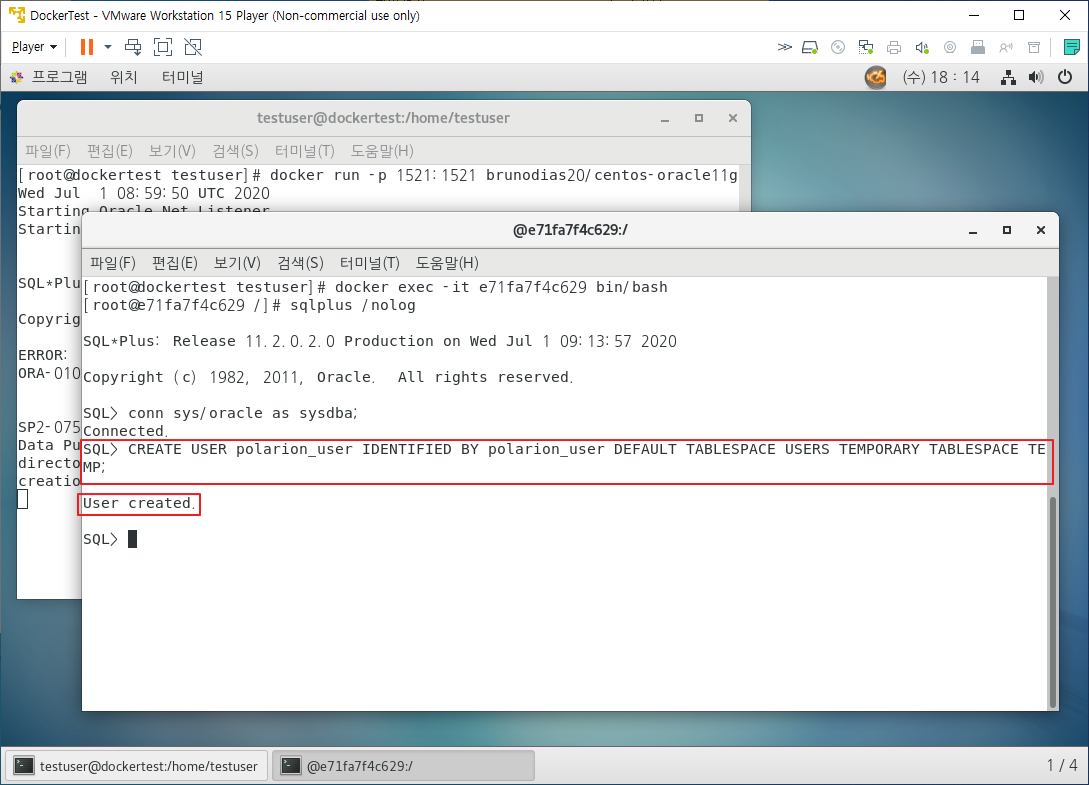The height and width of the screenshot is (785, 1089).
Task: Open 편집(E) menu in testuser terminal window
Action: (x=110, y=151)
